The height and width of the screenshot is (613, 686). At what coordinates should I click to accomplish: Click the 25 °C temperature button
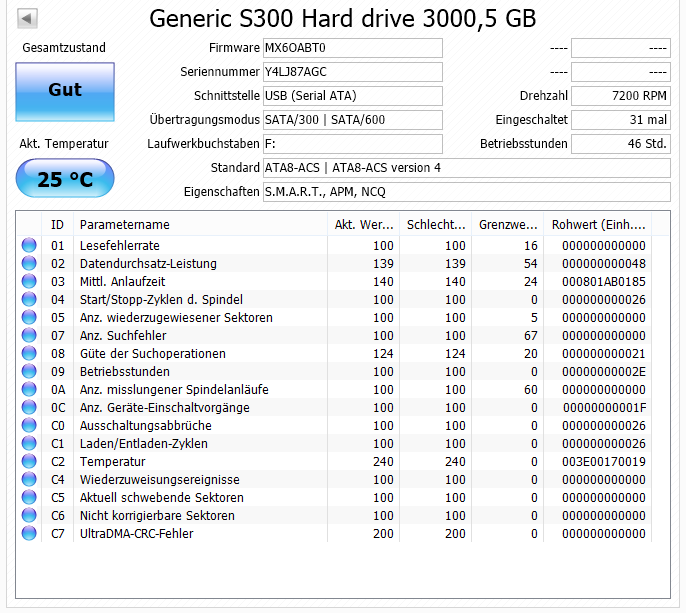tap(65, 179)
